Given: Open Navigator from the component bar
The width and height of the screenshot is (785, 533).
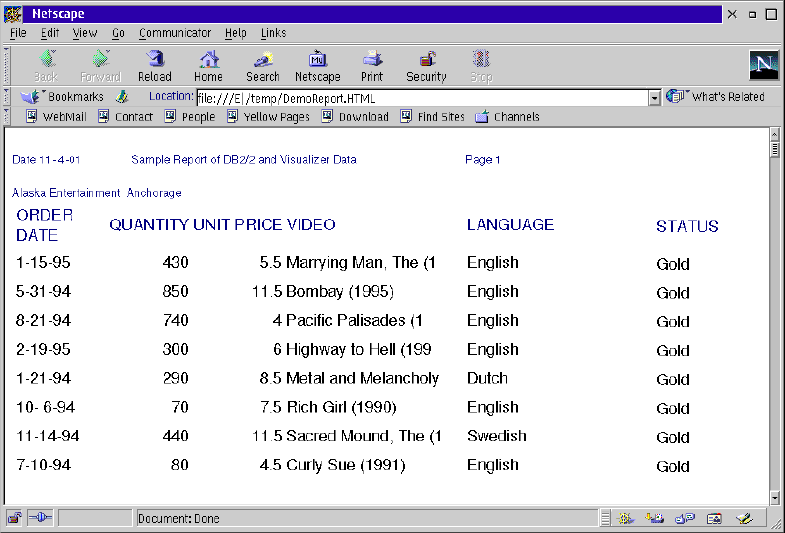Looking at the screenshot, I should pyautogui.click(x=626, y=518).
